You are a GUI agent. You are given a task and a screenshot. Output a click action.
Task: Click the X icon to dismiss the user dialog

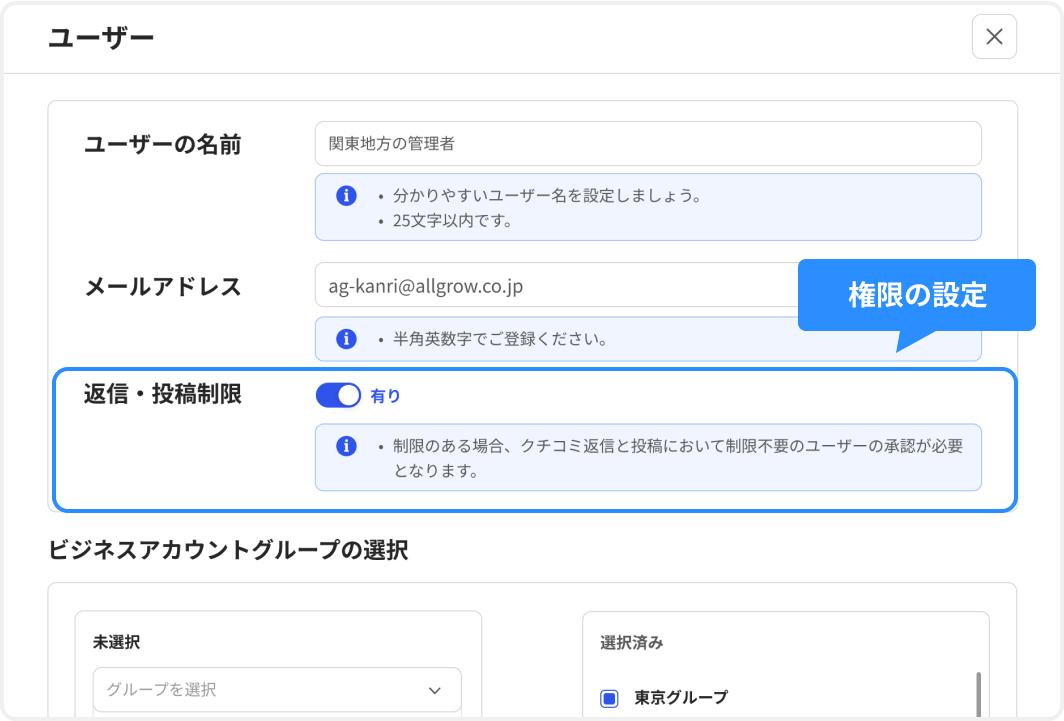point(994,36)
